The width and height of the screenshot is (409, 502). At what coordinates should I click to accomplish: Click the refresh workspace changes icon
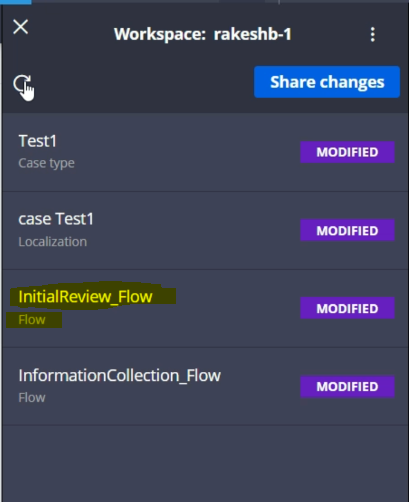coord(22,84)
